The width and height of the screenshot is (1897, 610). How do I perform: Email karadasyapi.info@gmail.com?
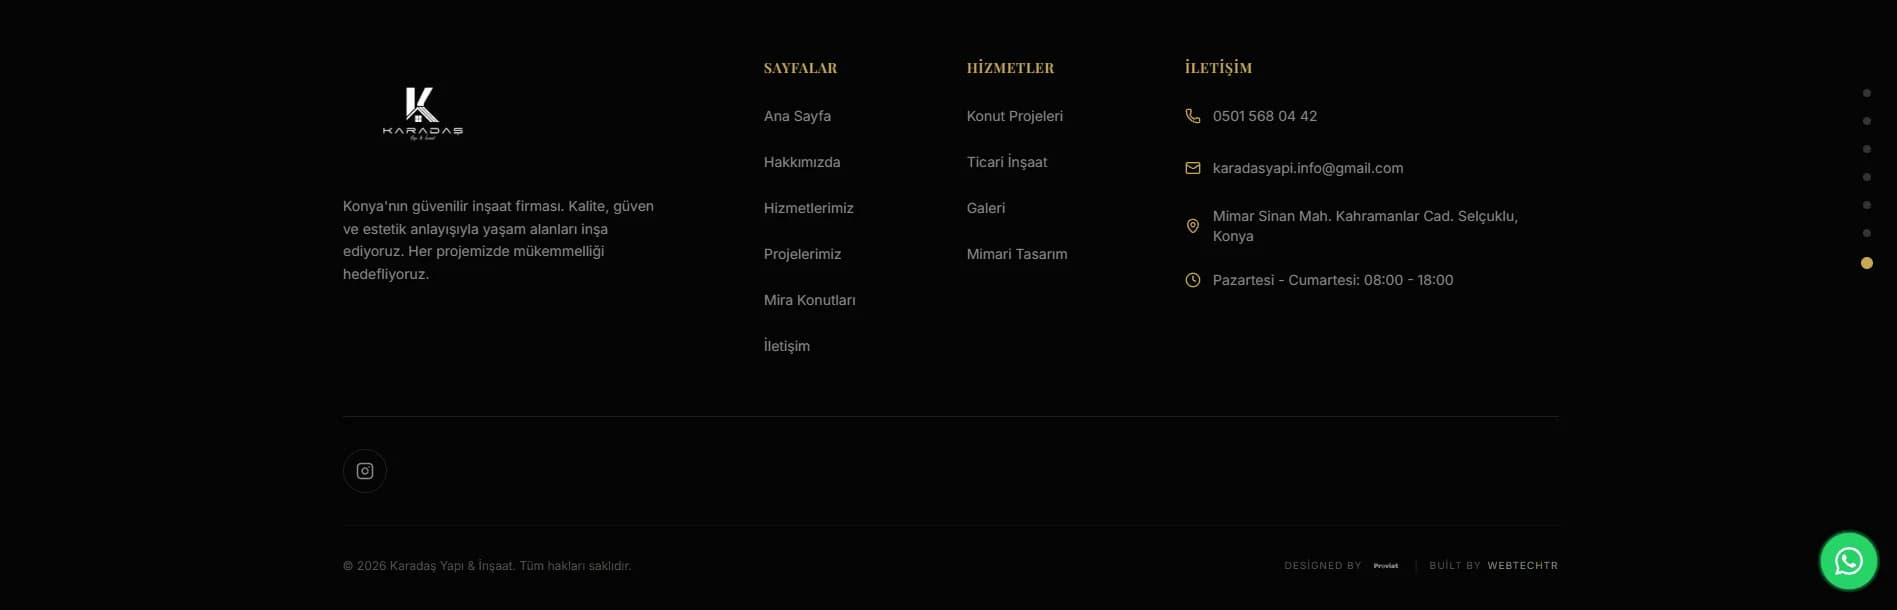tap(1308, 168)
